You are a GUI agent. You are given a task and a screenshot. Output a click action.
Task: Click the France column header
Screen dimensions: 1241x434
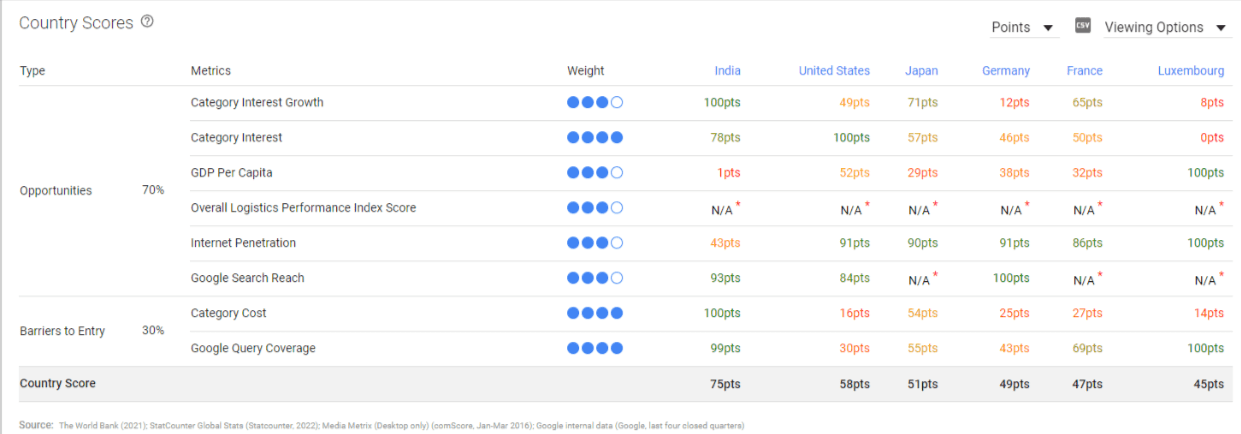click(1084, 71)
